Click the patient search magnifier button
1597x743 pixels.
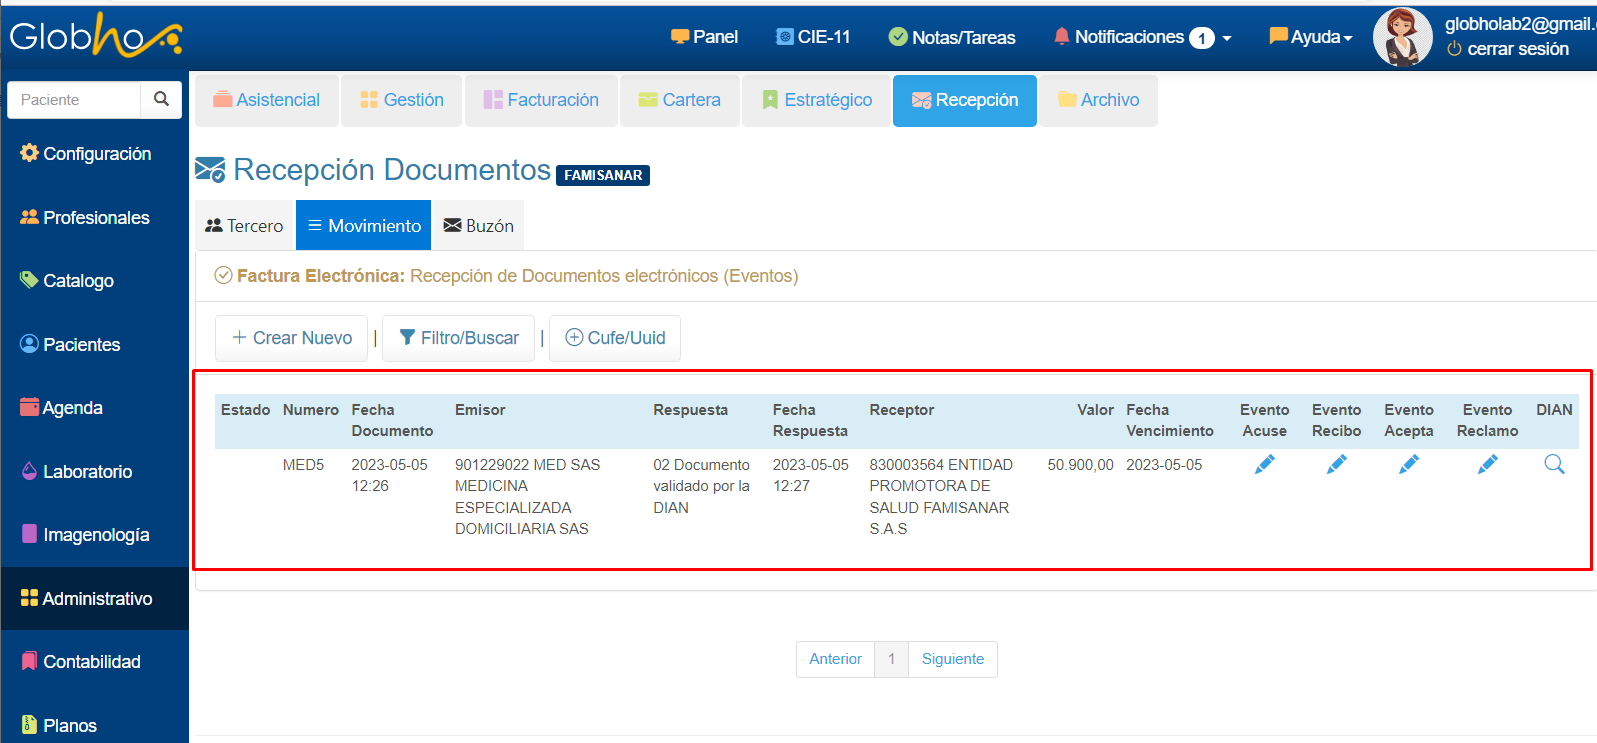coord(161,99)
